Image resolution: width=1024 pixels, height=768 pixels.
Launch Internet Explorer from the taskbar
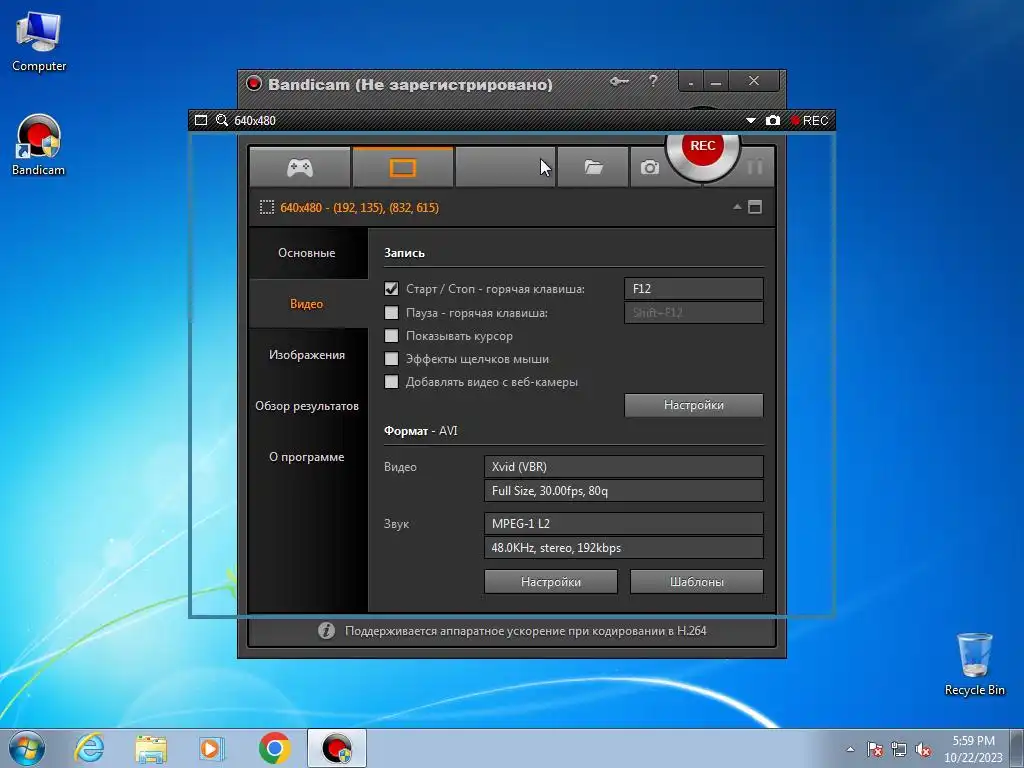pos(89,748)
